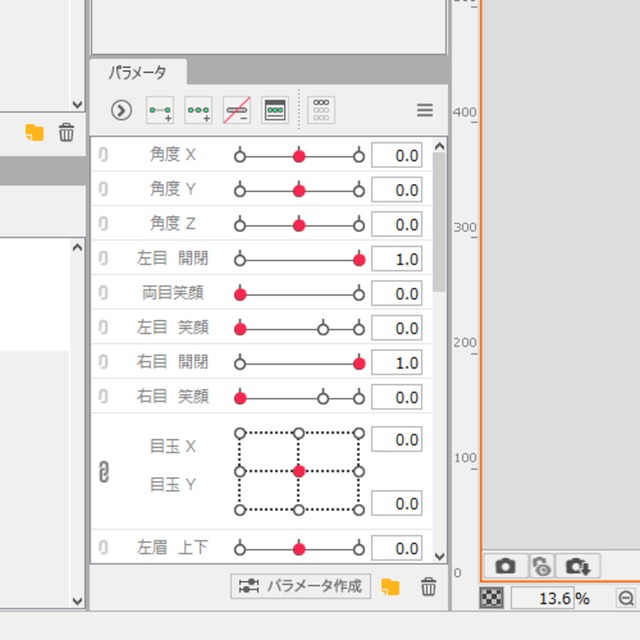
Task: Click the round arrow parameter menu icon
Action: [121, 110]
